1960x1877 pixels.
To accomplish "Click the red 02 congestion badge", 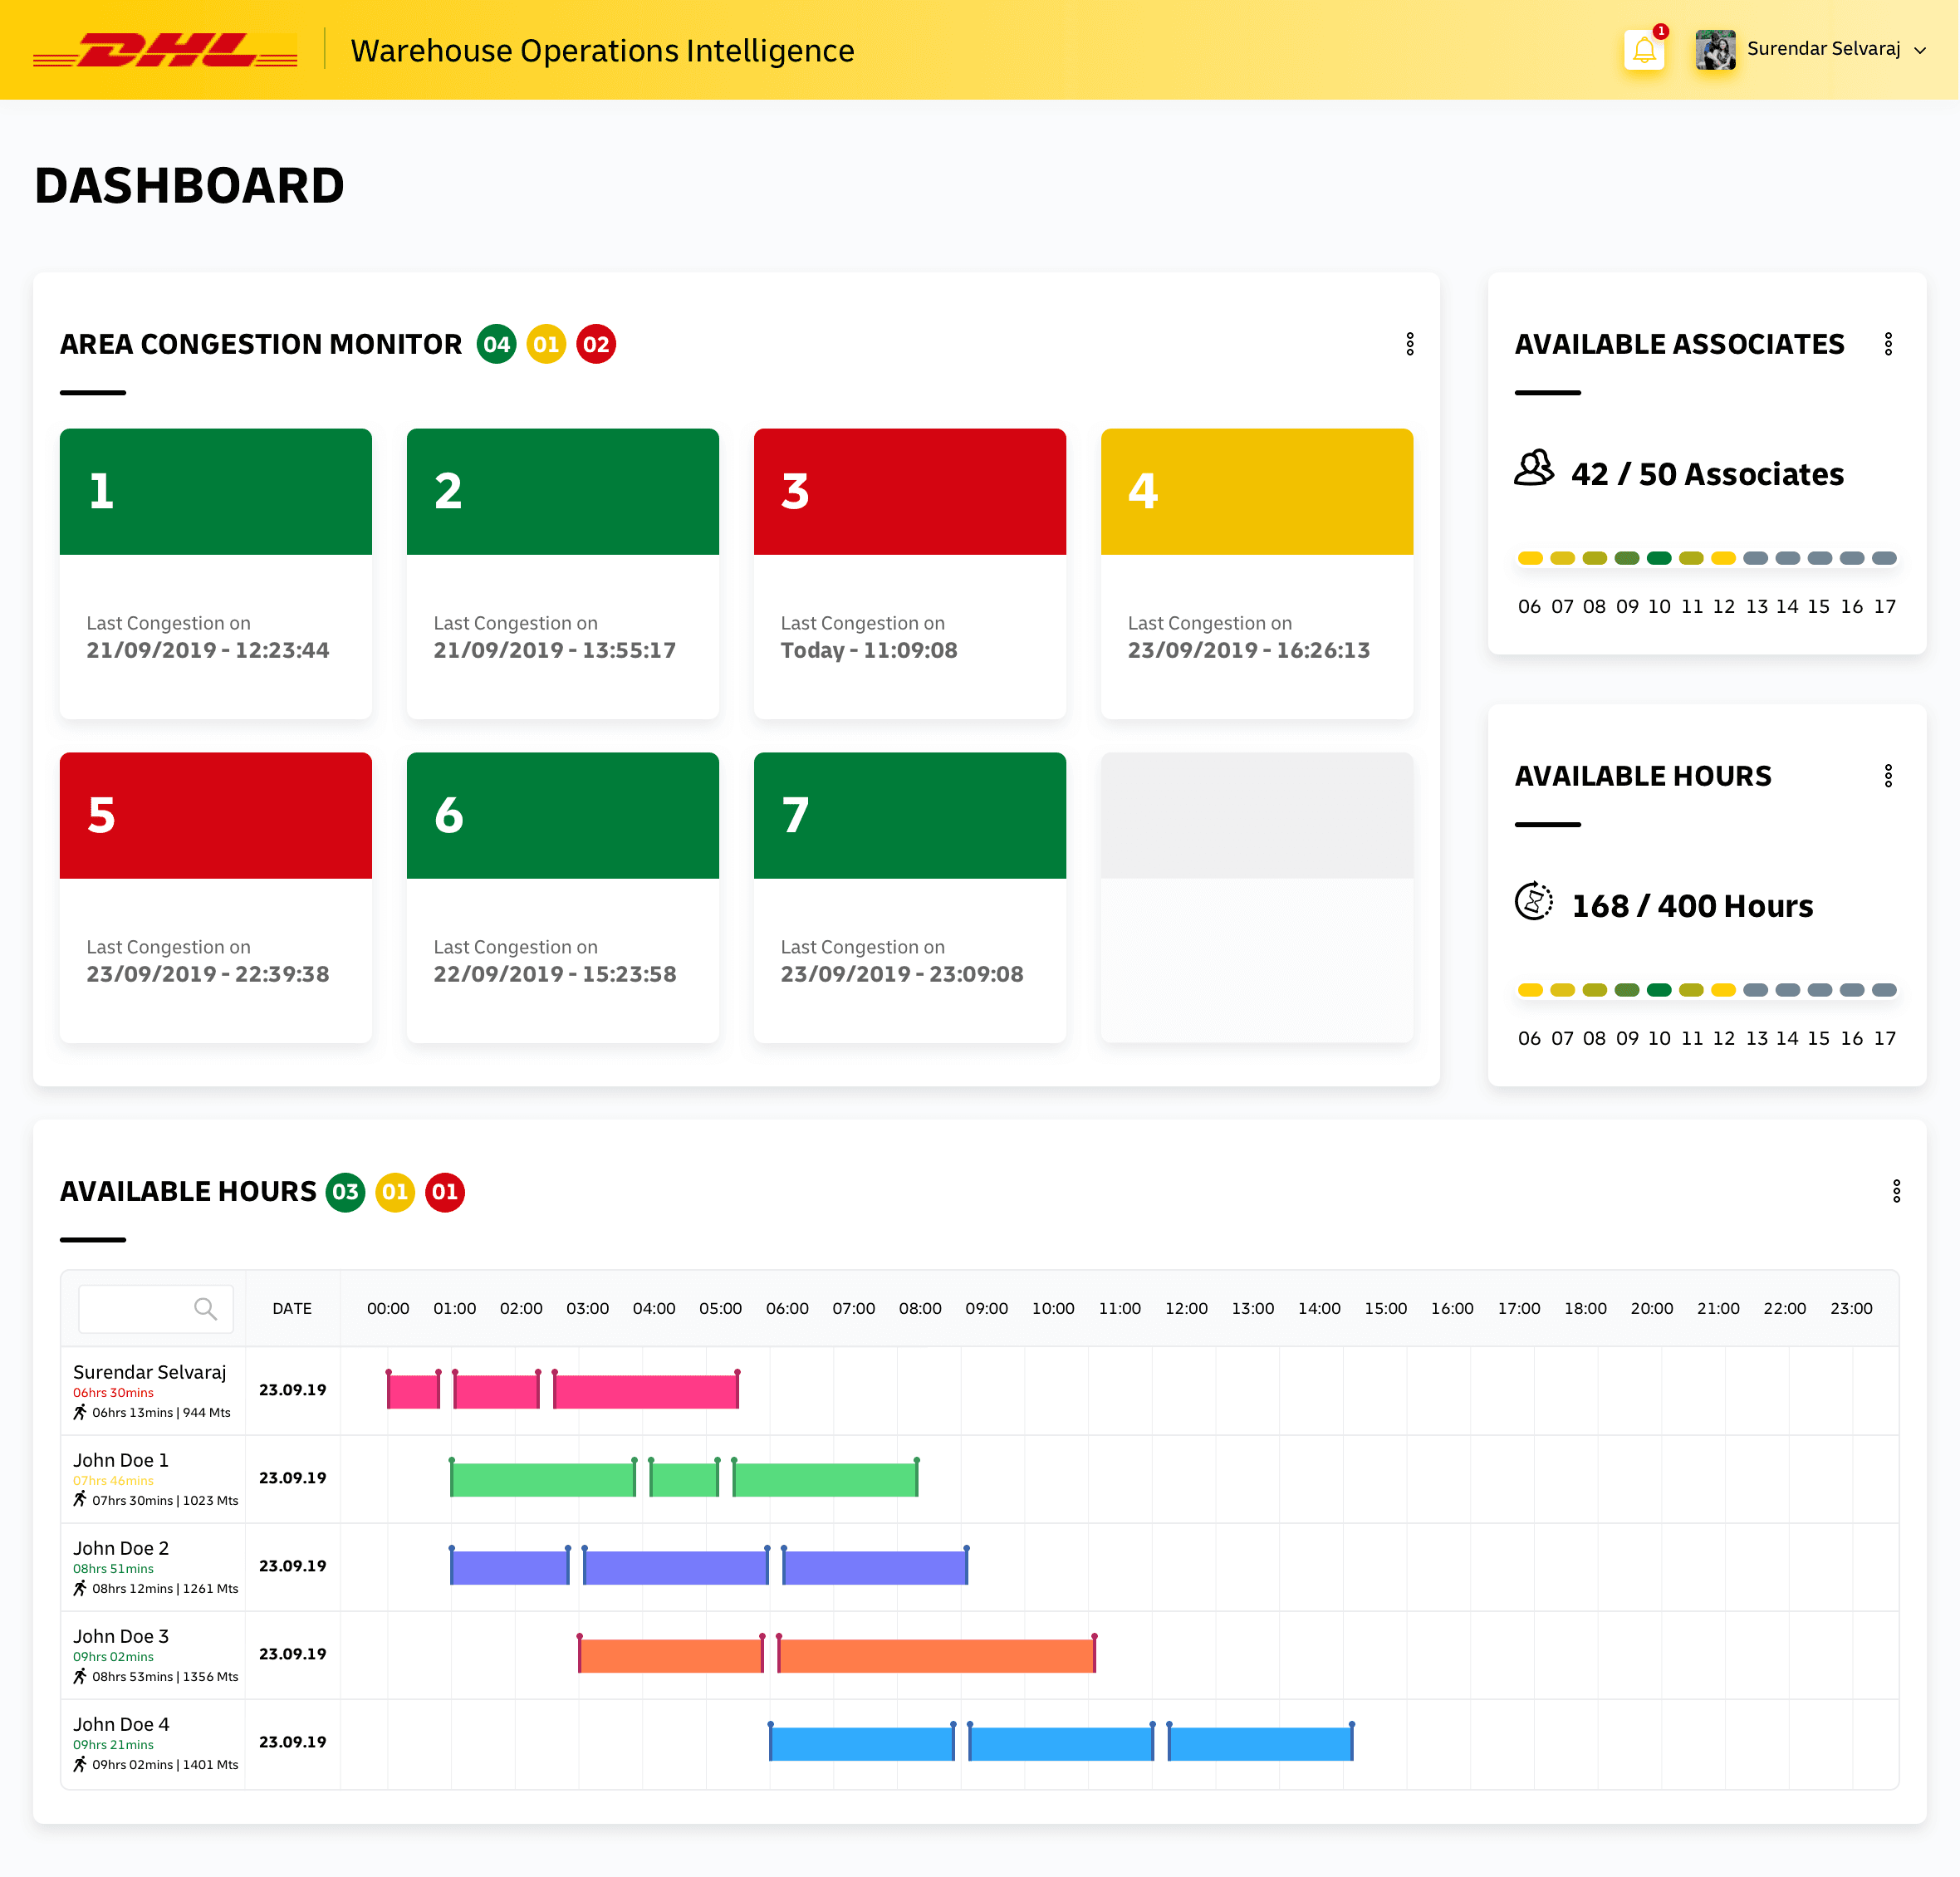I will pyautogui.click(x=596, y=344).
